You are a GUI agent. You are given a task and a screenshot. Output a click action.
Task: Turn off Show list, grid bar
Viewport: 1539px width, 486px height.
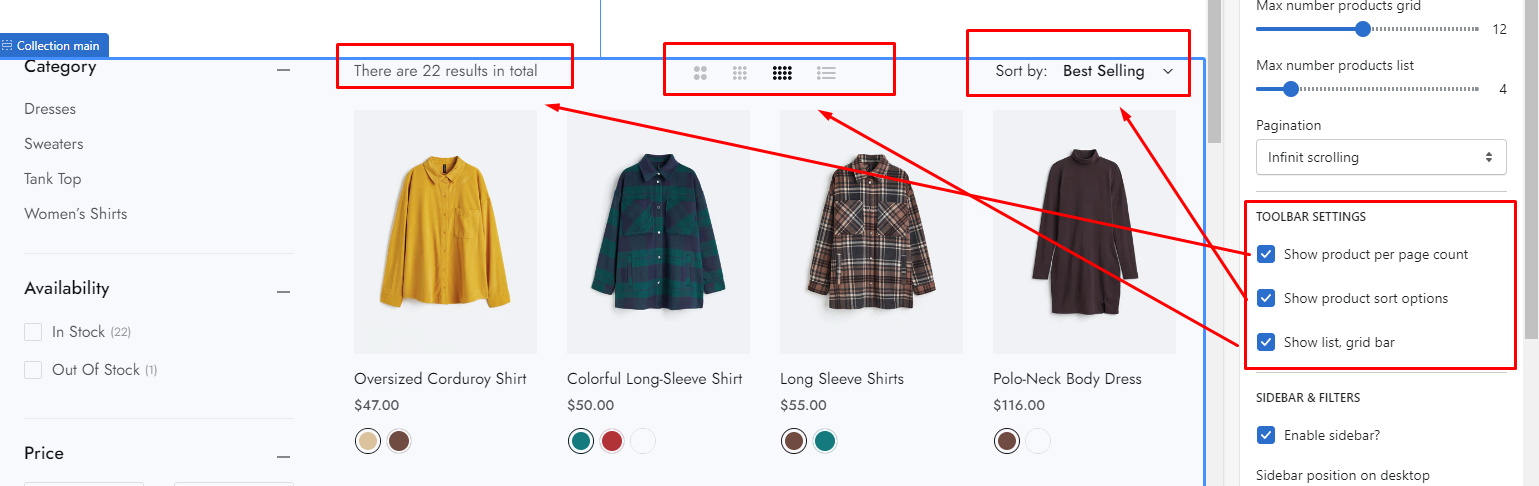(1266, 342)
